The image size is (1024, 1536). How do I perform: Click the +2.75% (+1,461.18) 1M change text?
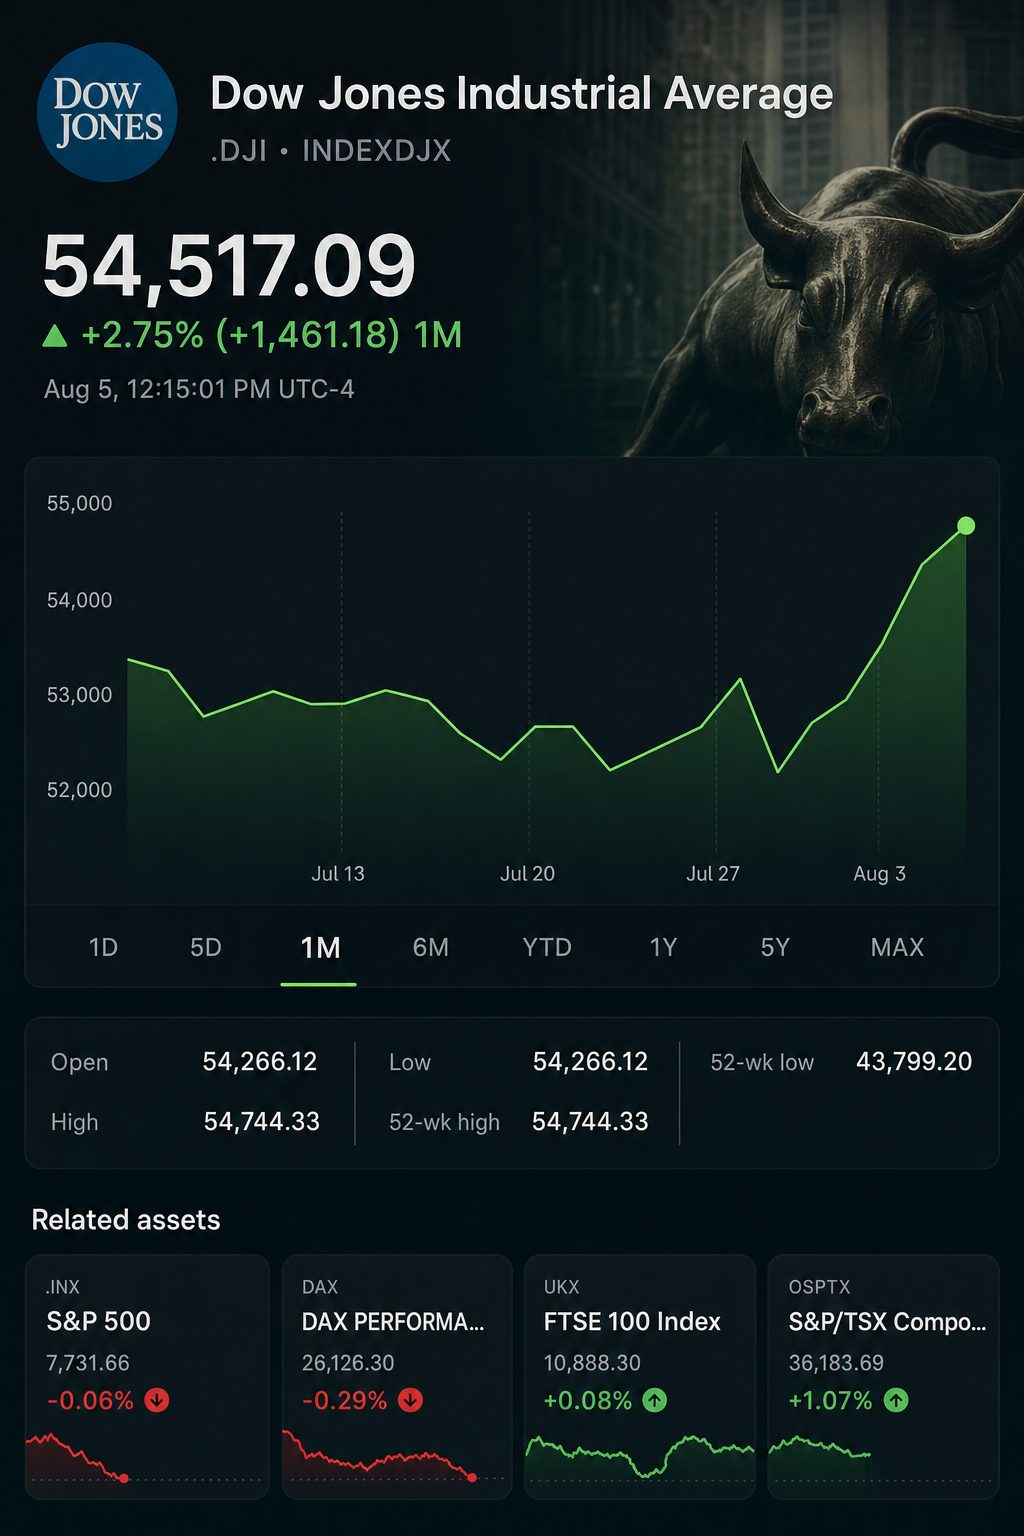pos(272,335)
